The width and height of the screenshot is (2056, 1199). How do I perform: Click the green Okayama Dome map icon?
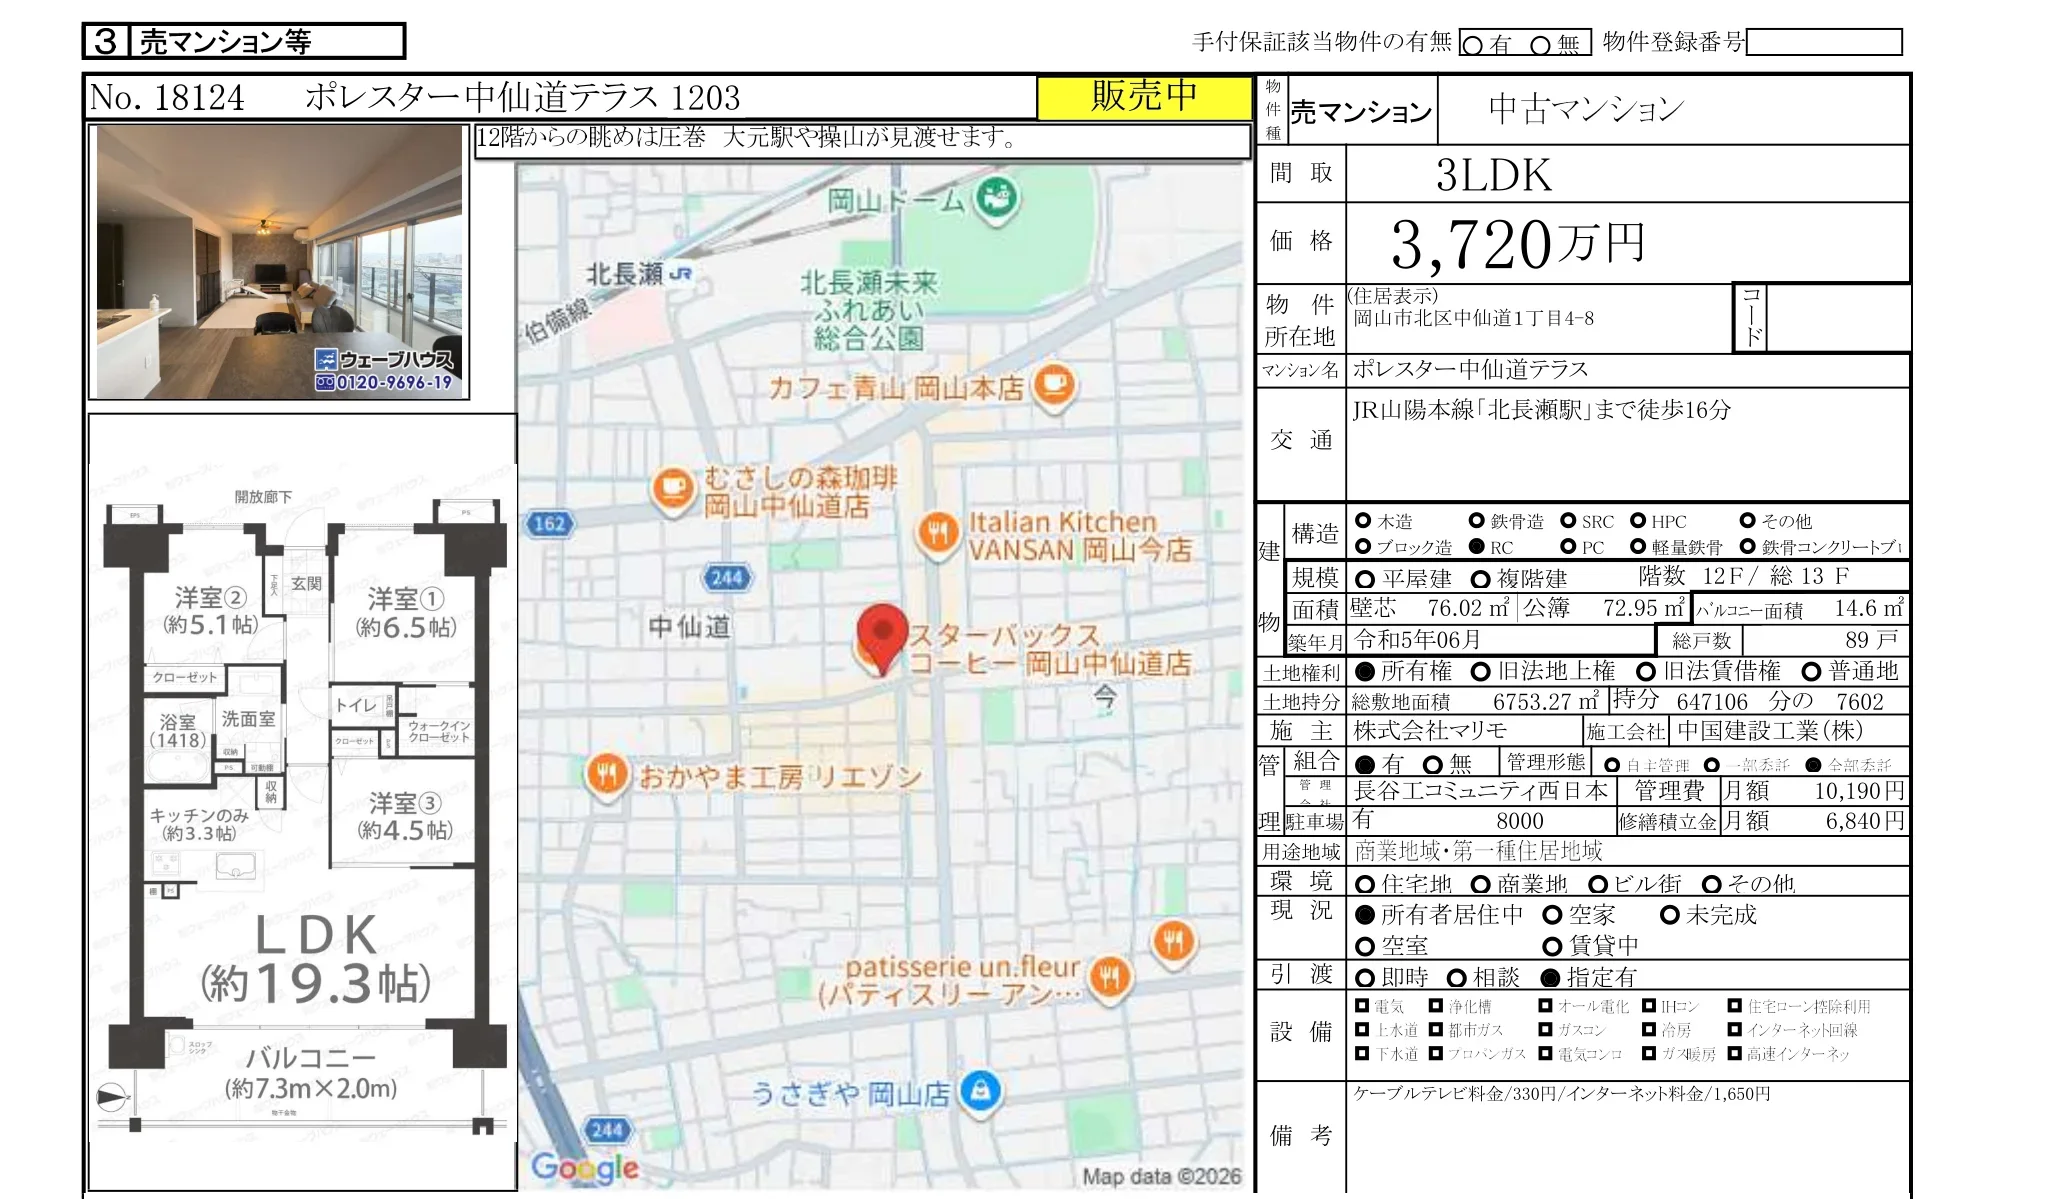(995, 198)
